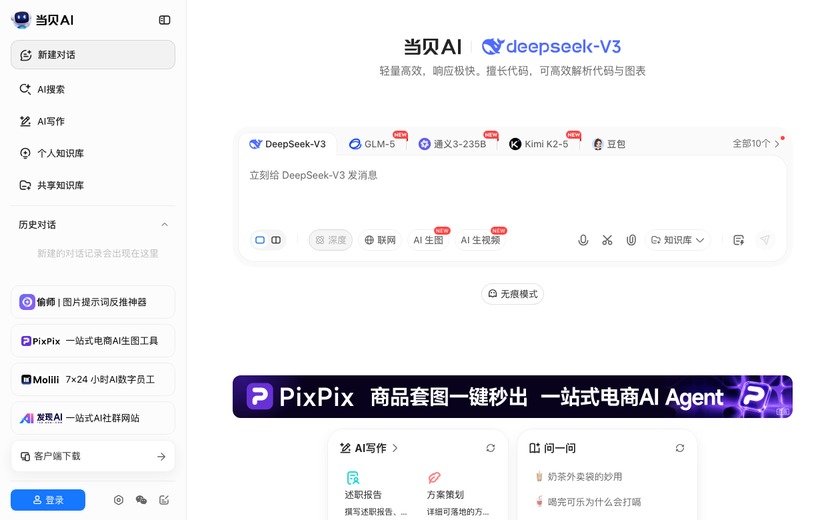The image size is (840, 520).
Task: Open 个人知识库 in the sidebar
Action: click(93, 154)
